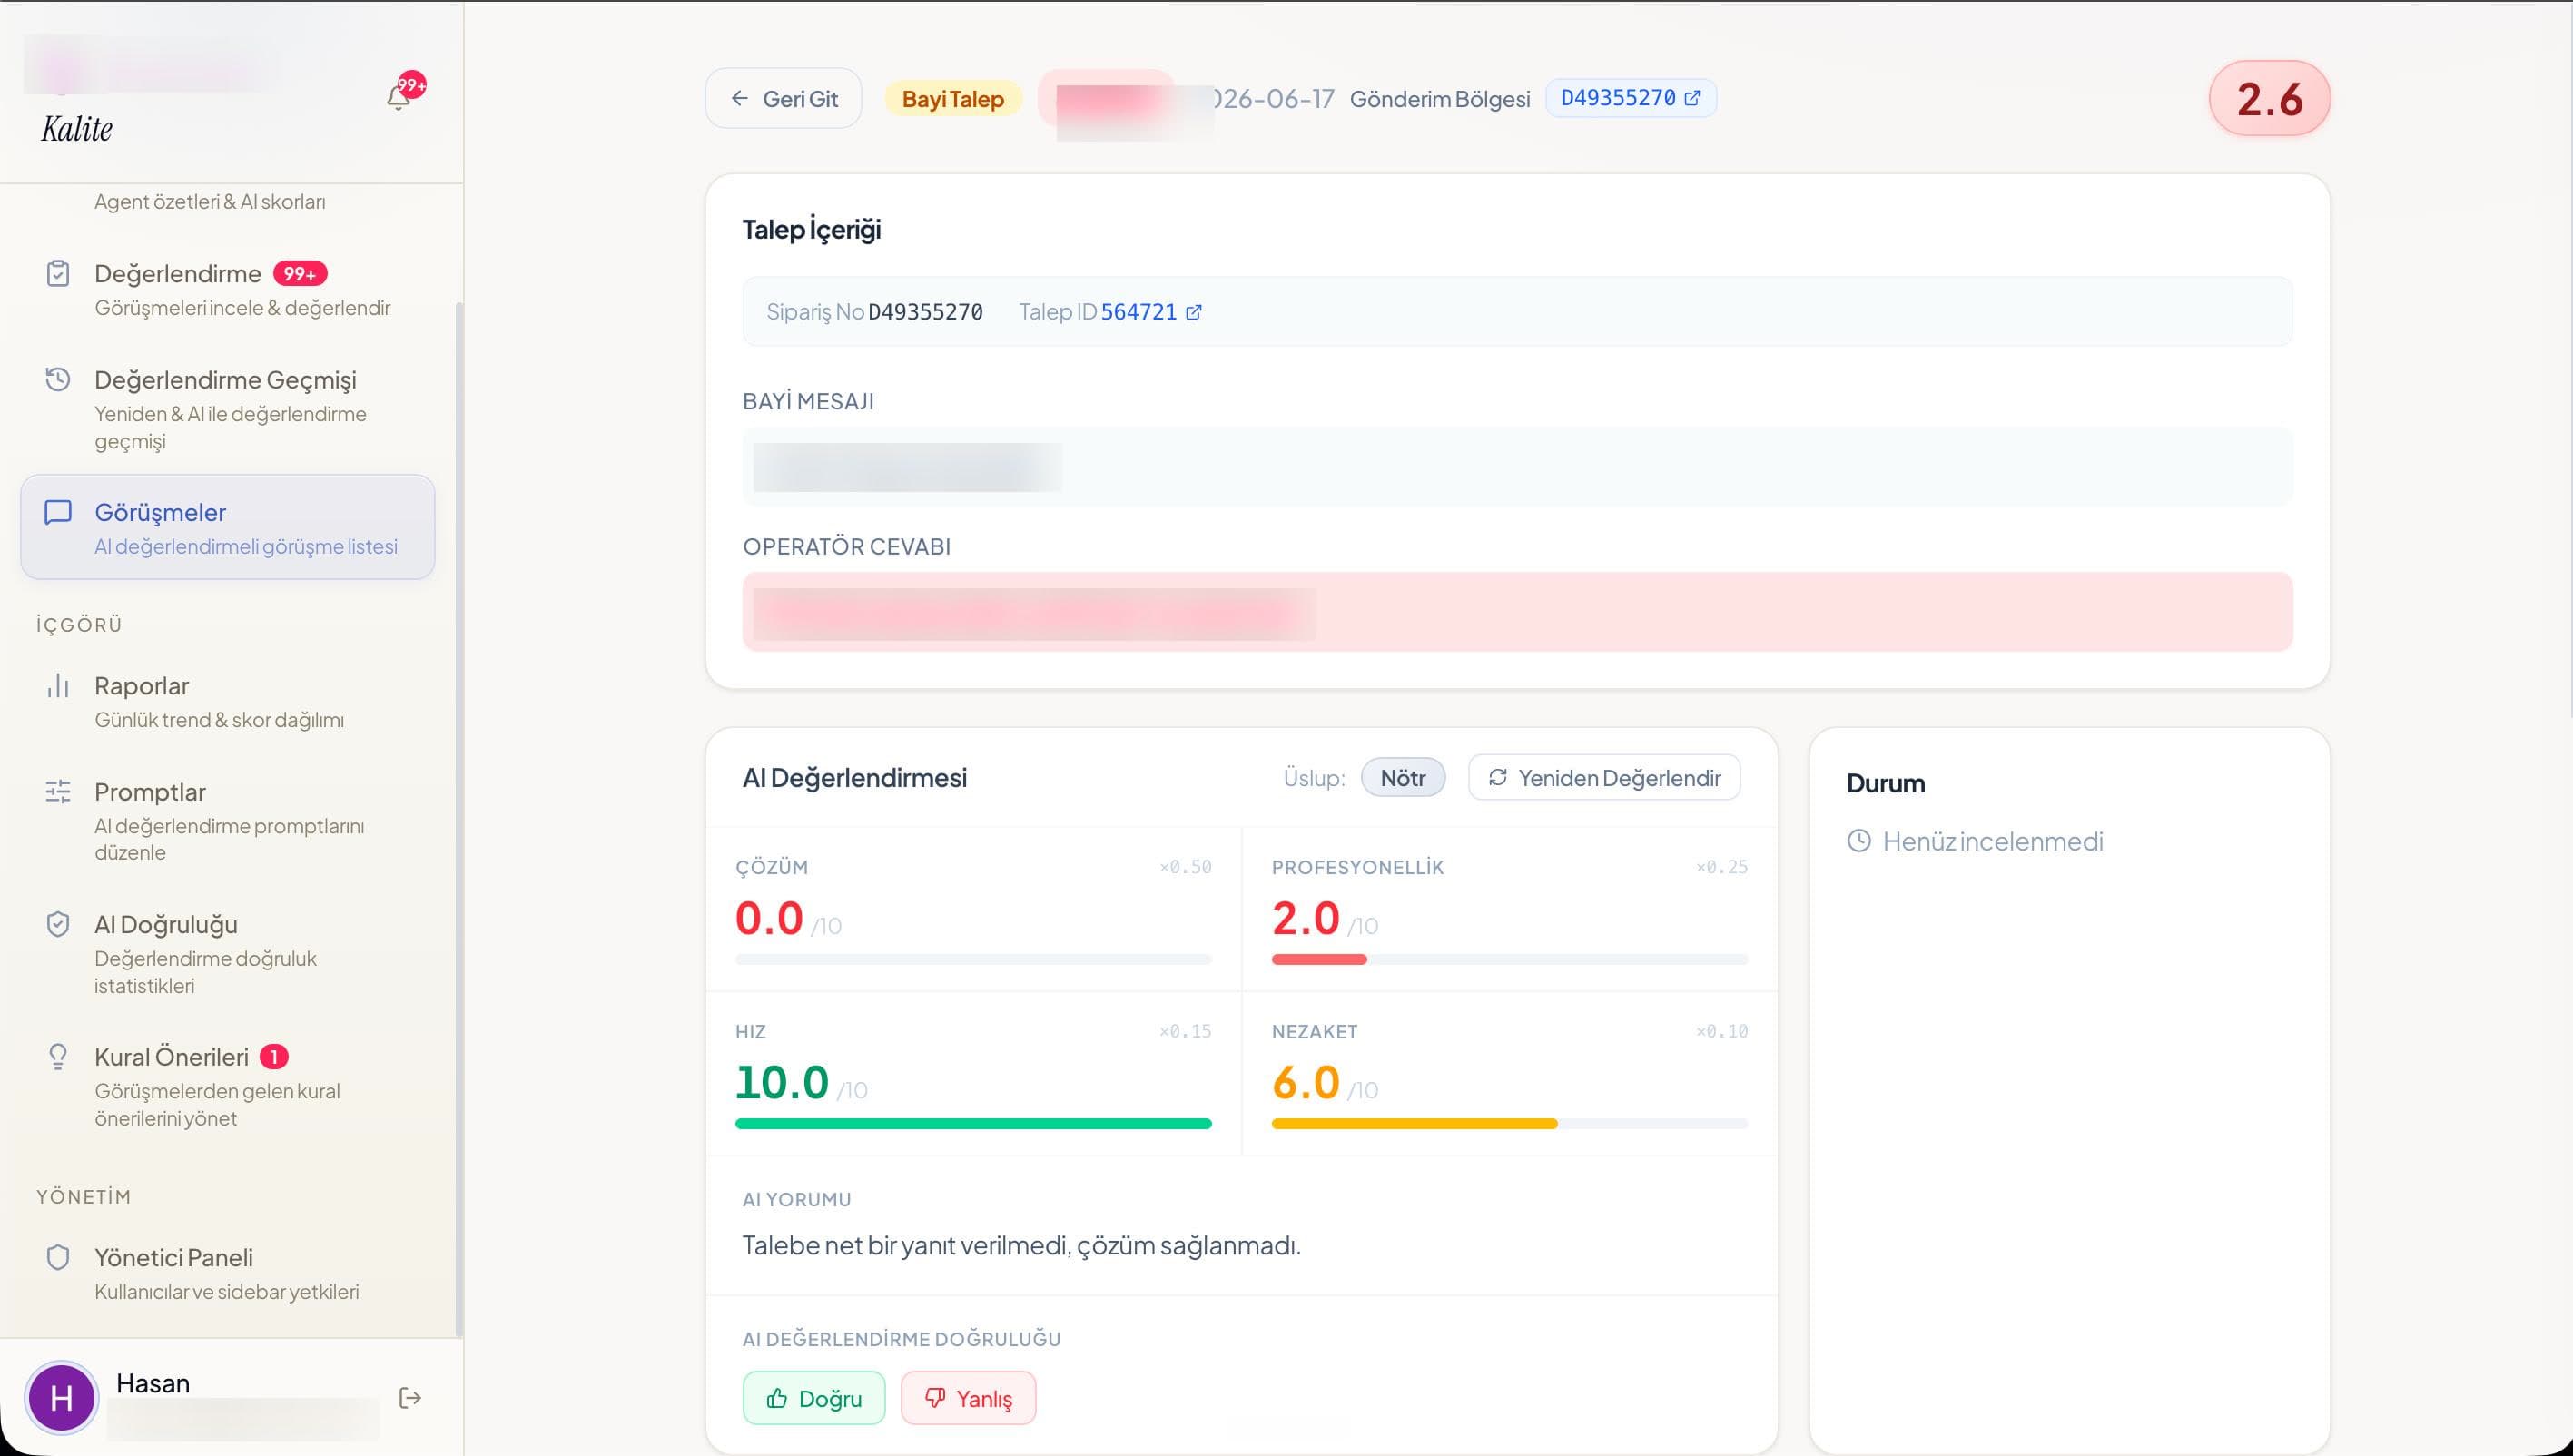
Task: Click the external link icon next to Talep ID
Action: click(x=1193, y=312)
